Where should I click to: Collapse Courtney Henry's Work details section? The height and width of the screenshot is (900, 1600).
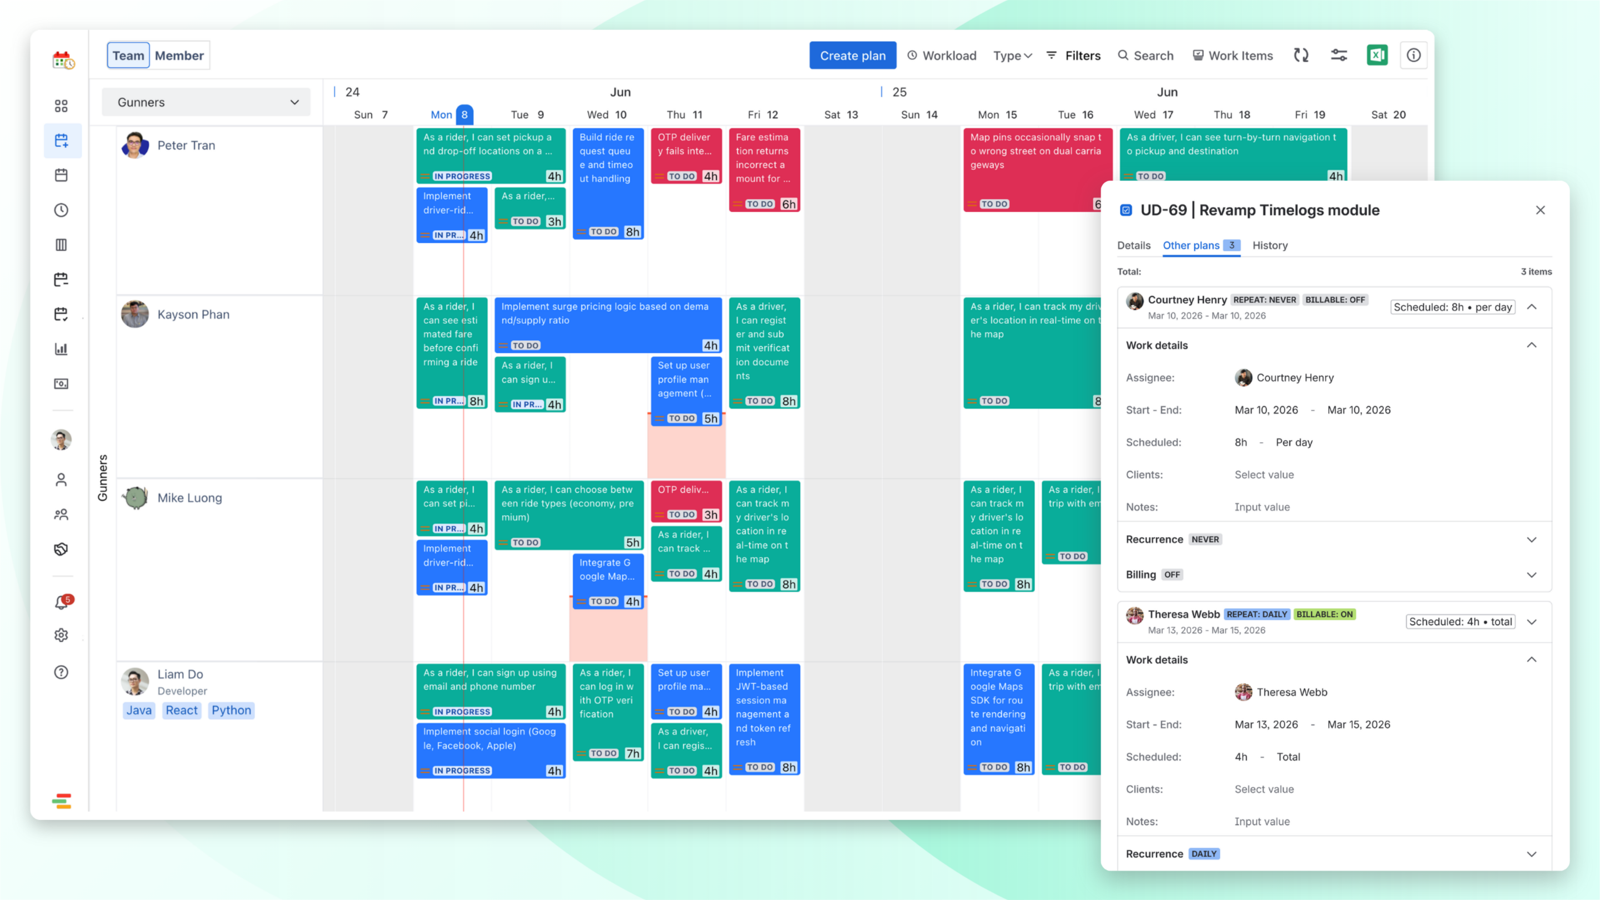(1532, 345)
